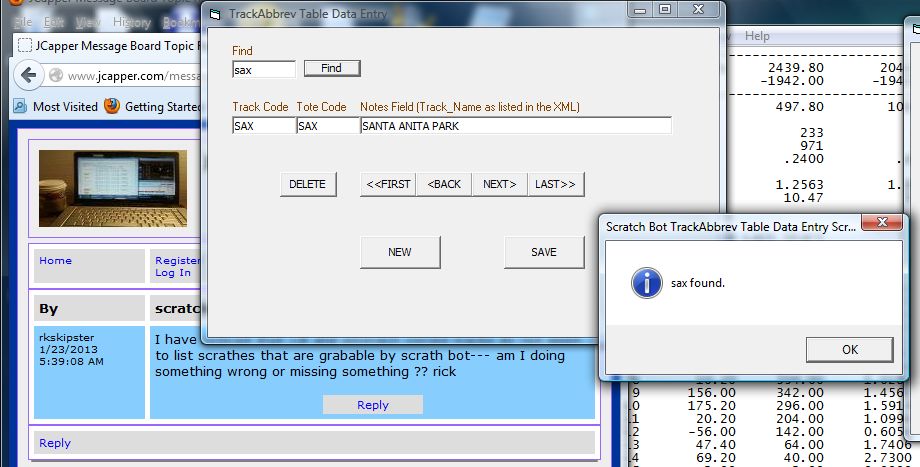This screenshot has width=920, height=467.
Task: Click the blue info icon in dialog
Action: [x=645, y=283]
